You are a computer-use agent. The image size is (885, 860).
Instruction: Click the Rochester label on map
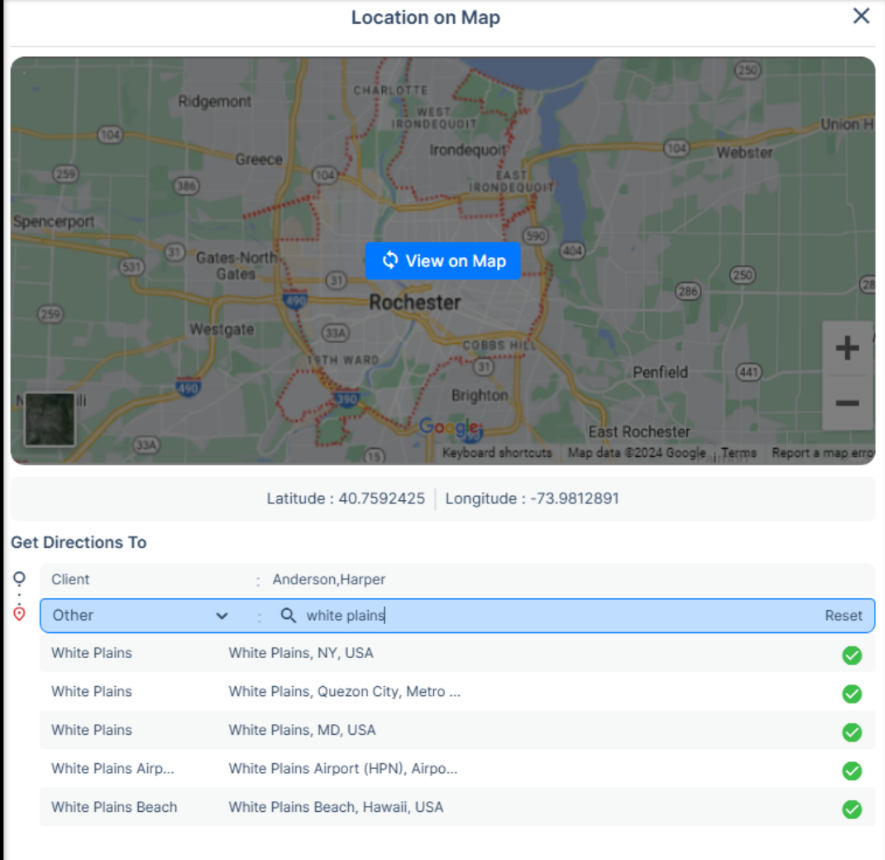(415, 302)
